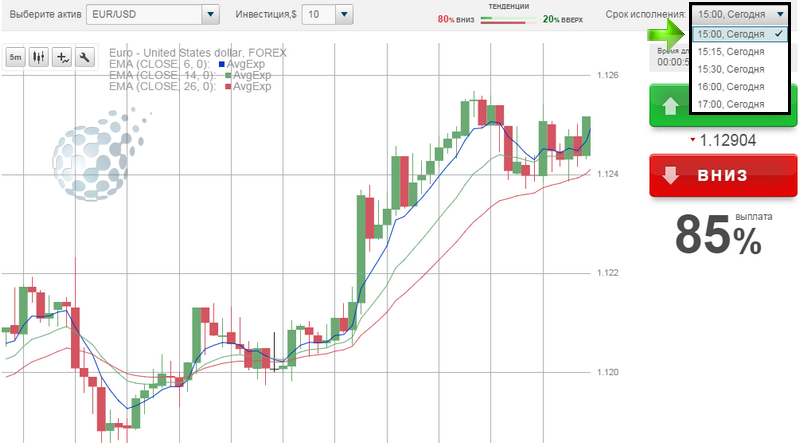Viewport: 800px width, 443px height.
Task: Click the down arrow on the red button
Action: tap(668, 174)
